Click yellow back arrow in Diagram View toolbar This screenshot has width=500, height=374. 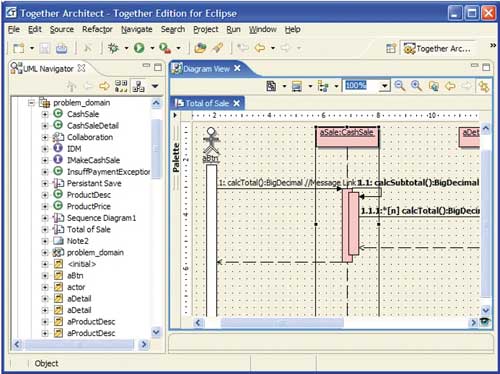click(x=450, y=86)
